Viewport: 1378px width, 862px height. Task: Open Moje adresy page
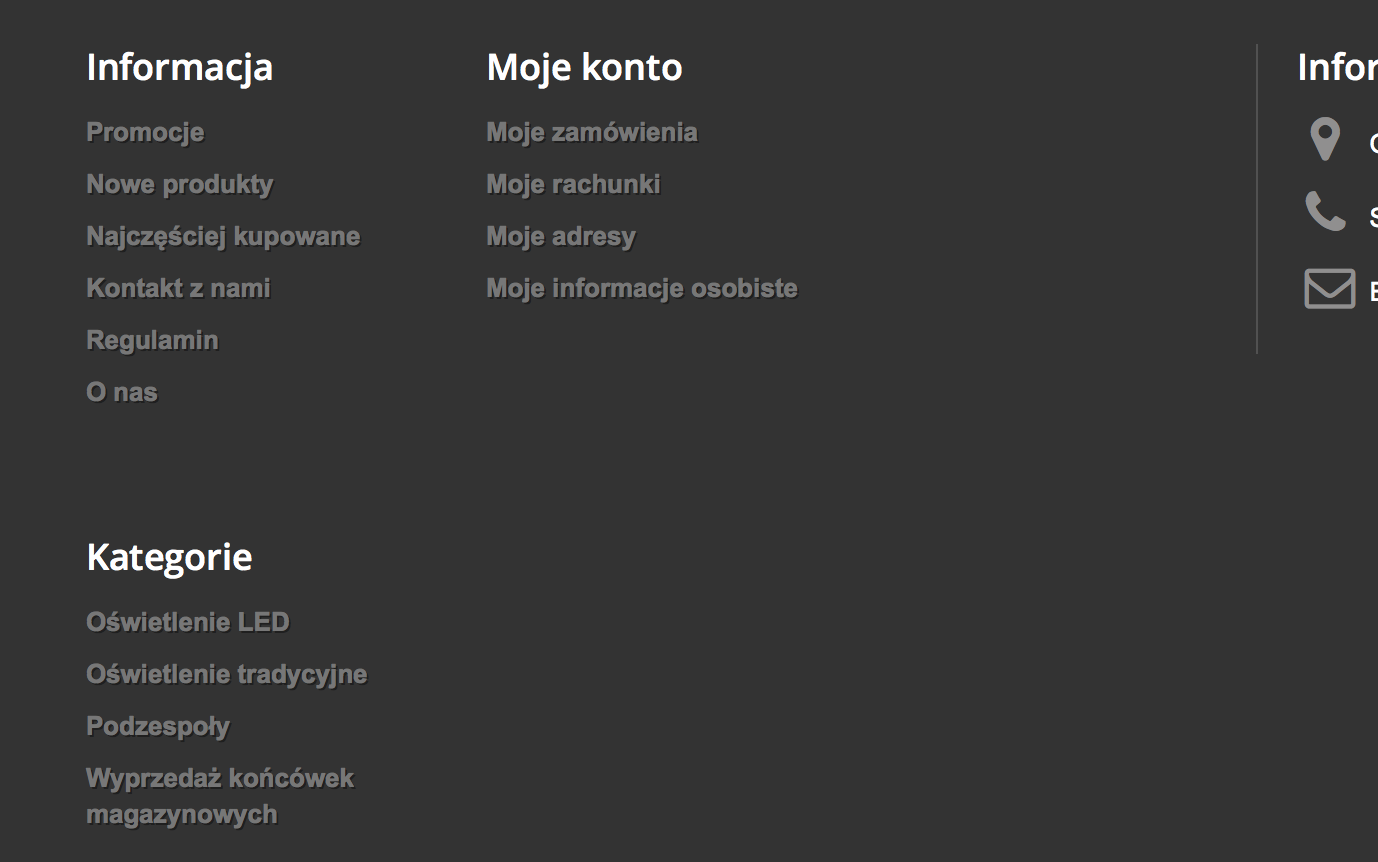tap(561, 236)
